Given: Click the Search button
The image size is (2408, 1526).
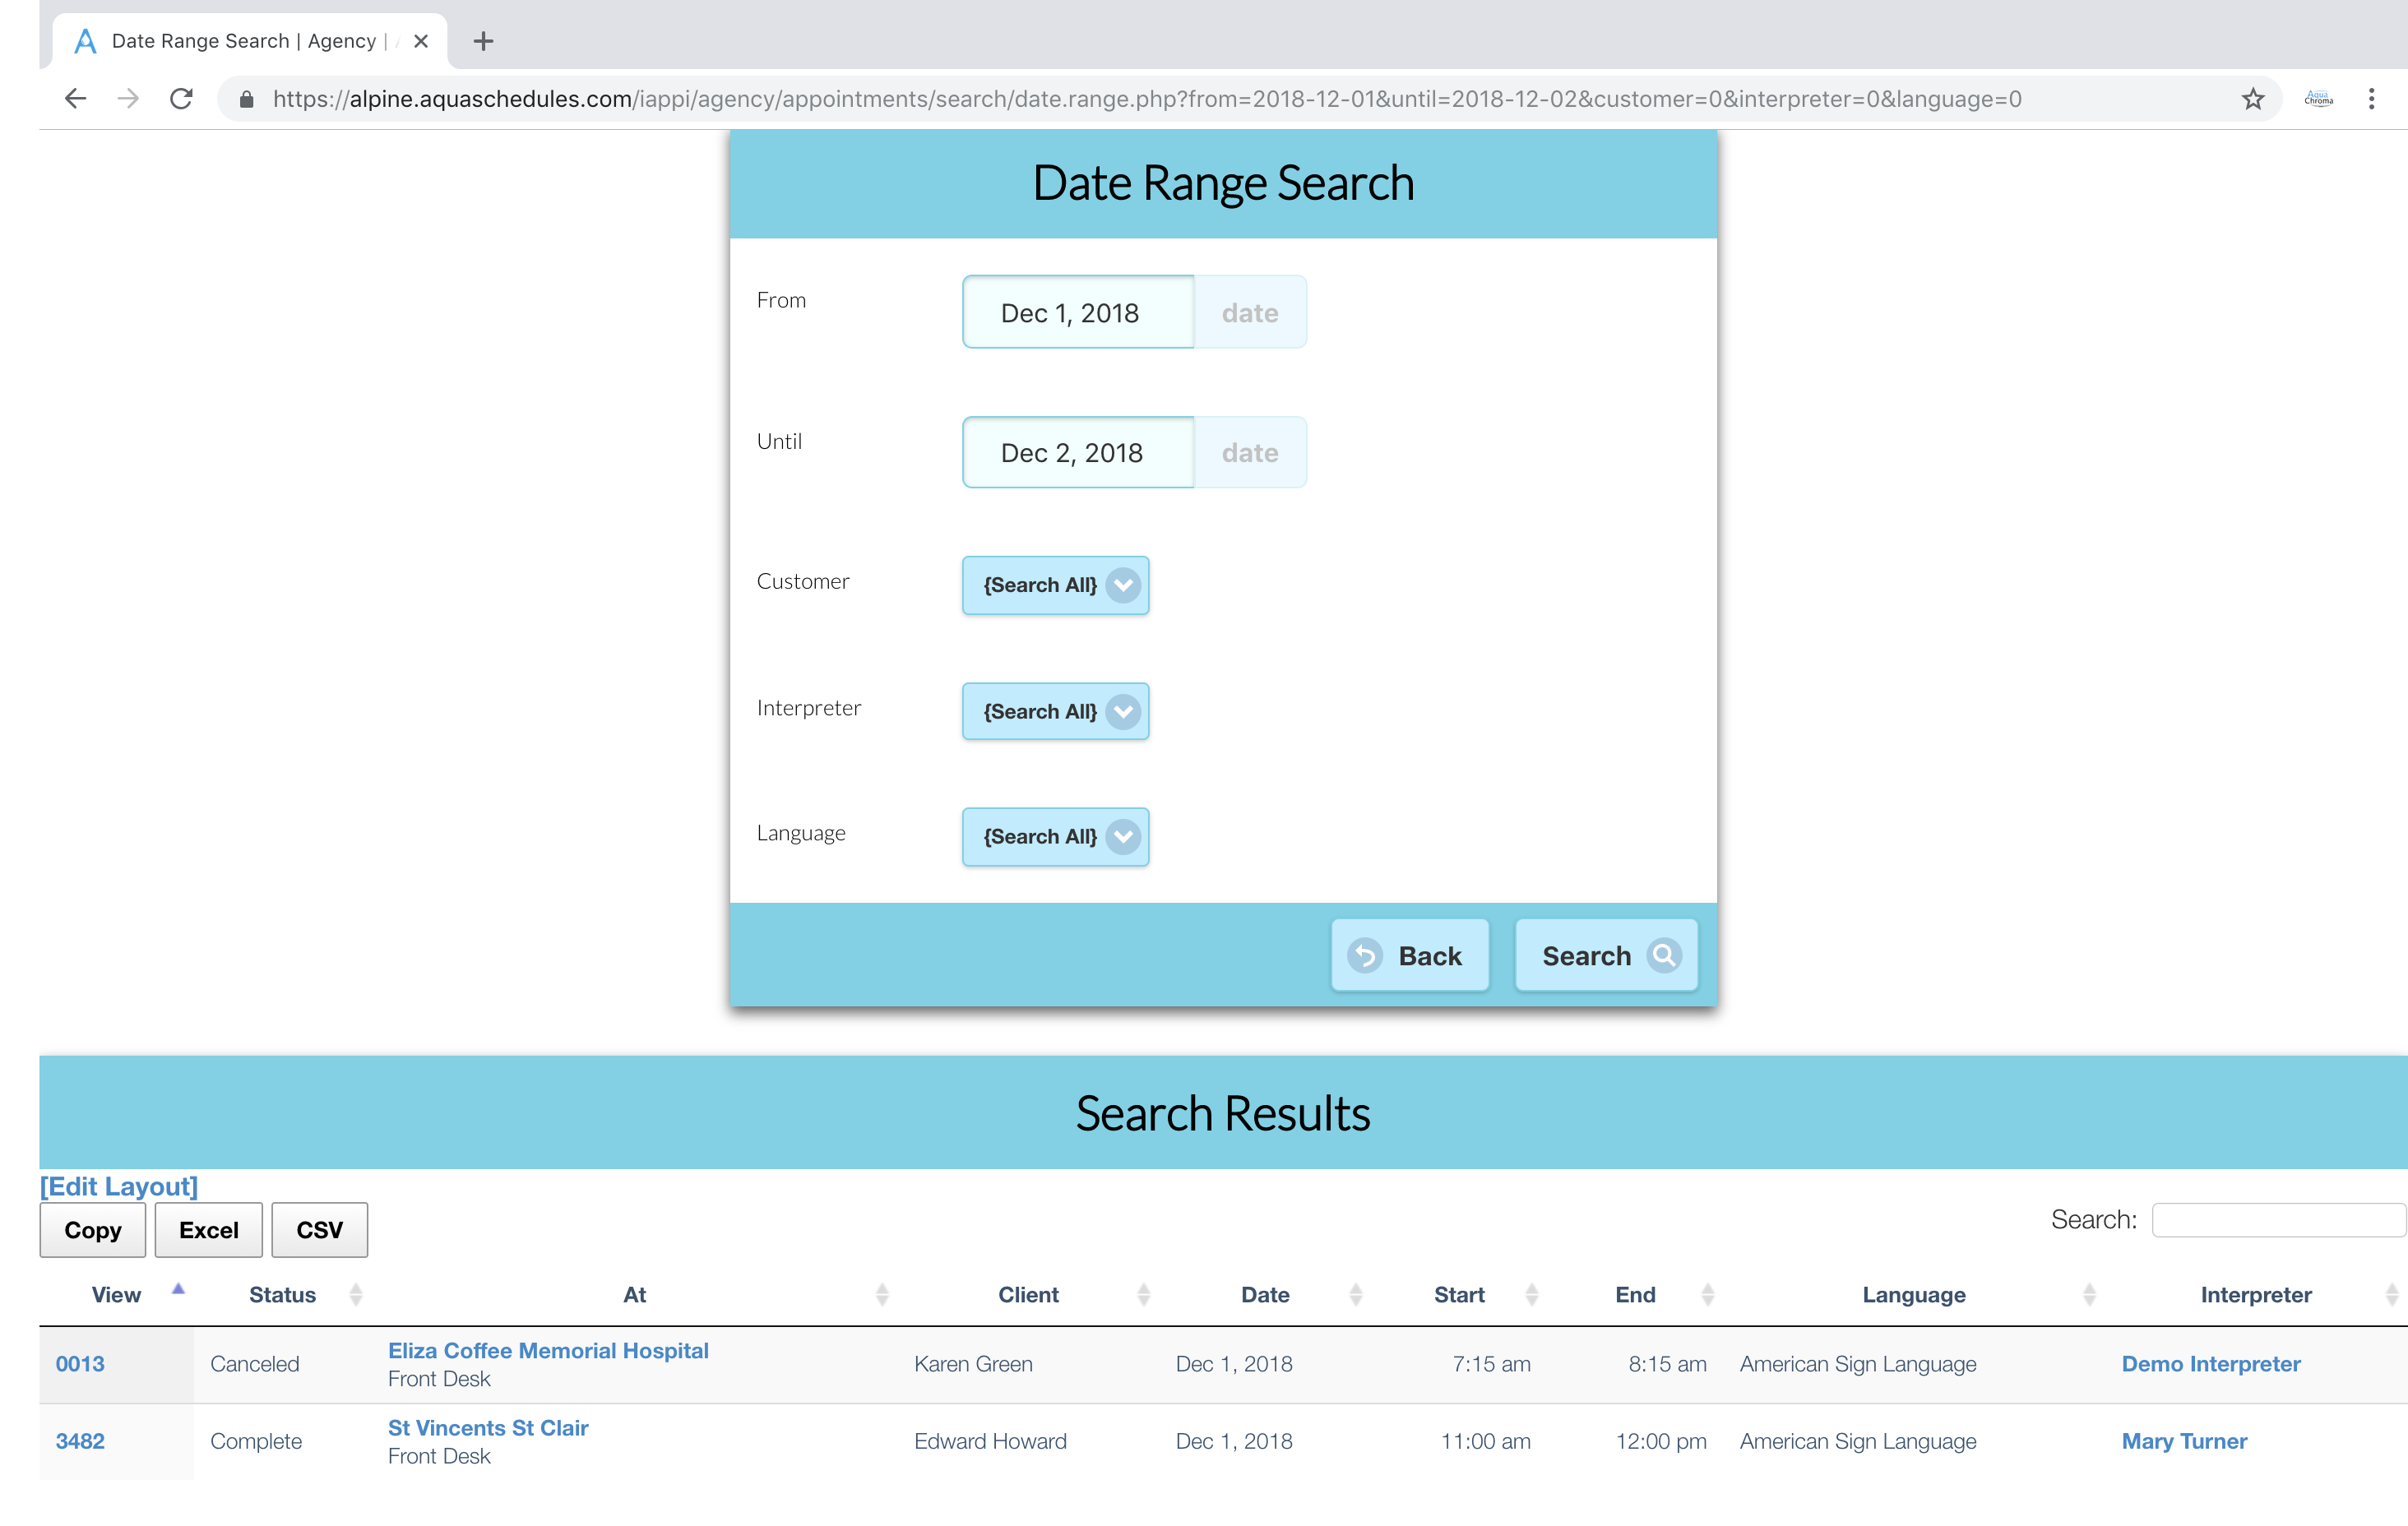Looking at the screenshot, I should tap(1606, 955).
